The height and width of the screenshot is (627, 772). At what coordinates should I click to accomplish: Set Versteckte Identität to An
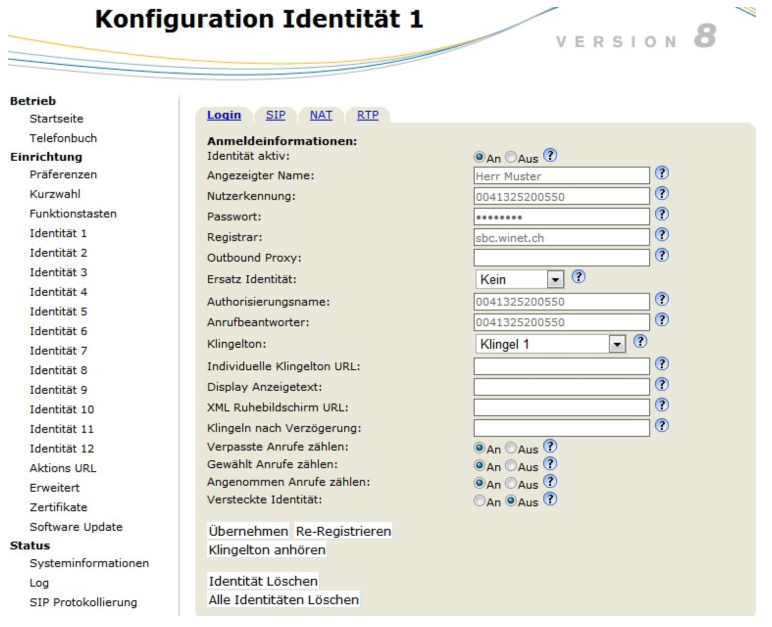click(x=479, y=501)
